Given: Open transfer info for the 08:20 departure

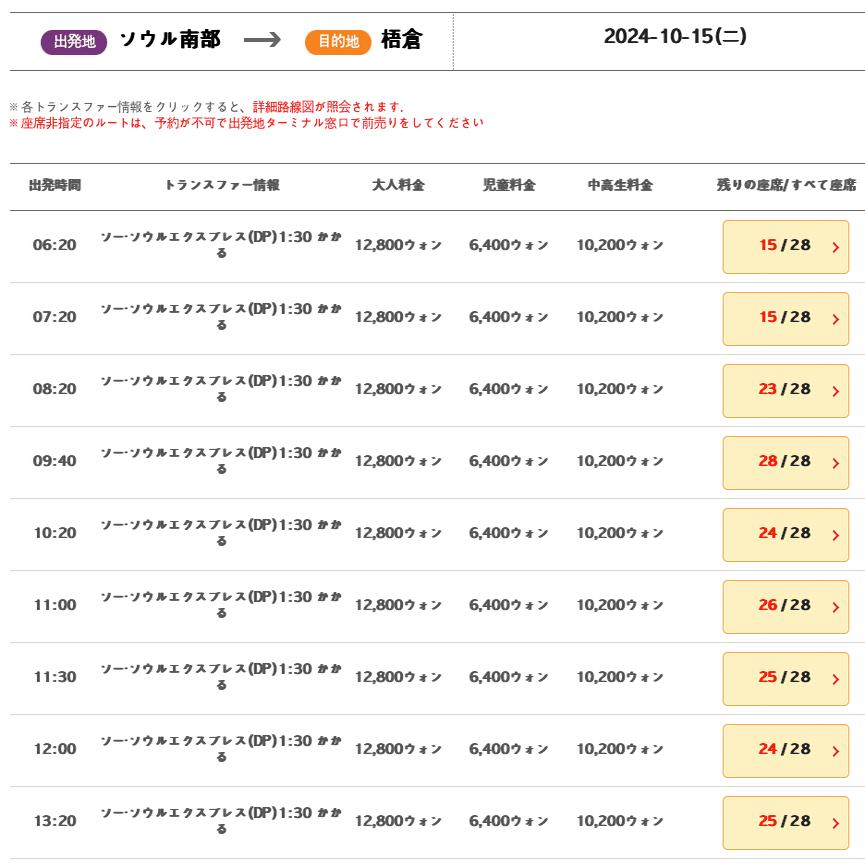Looking at the screenshot, I should (x=221, y=389).
